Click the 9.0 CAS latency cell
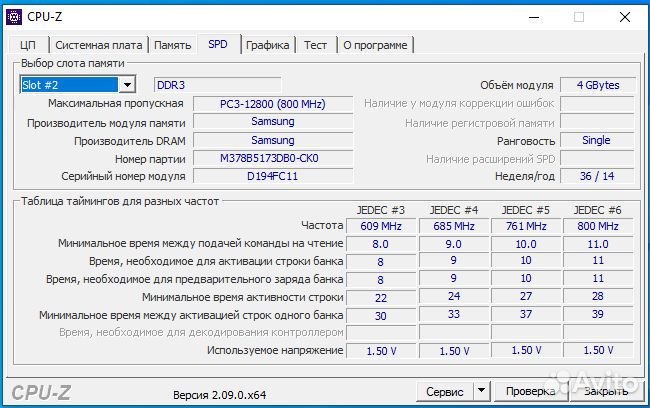 [x=454, y=244]
